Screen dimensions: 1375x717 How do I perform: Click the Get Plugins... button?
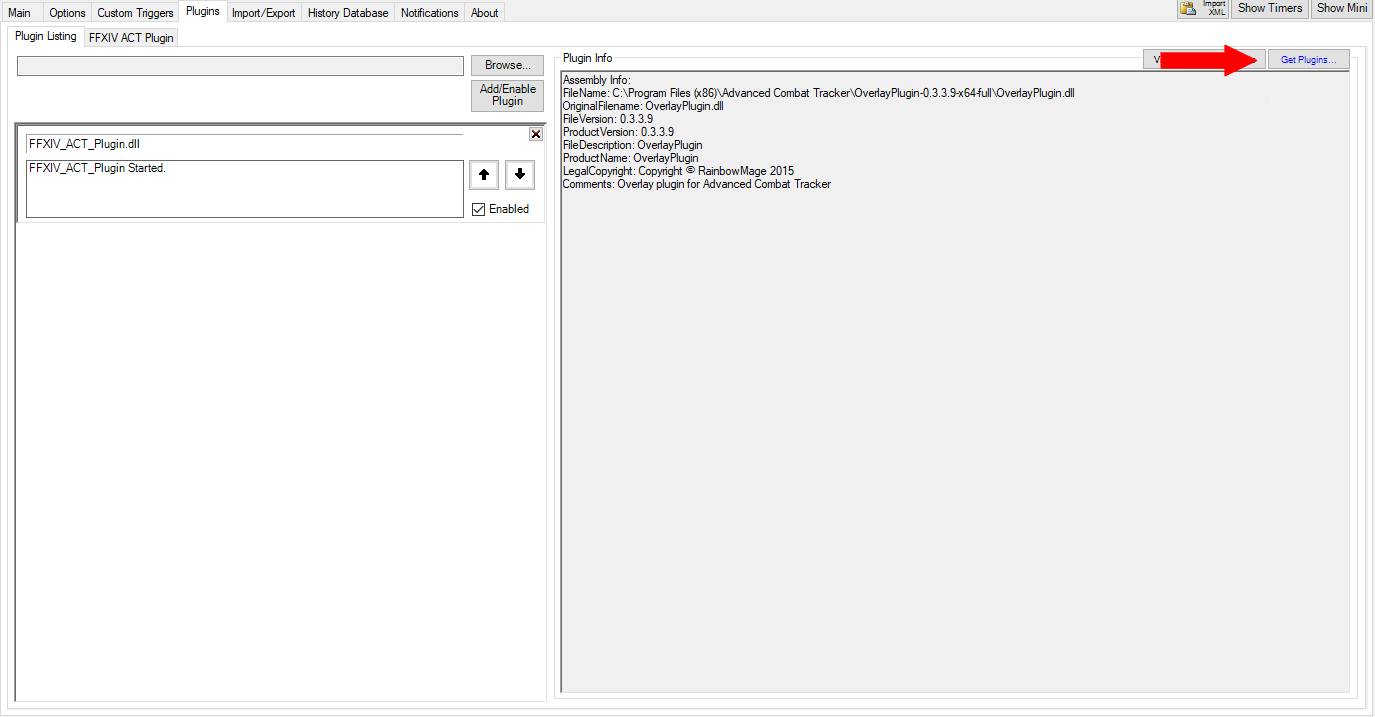1308,60
